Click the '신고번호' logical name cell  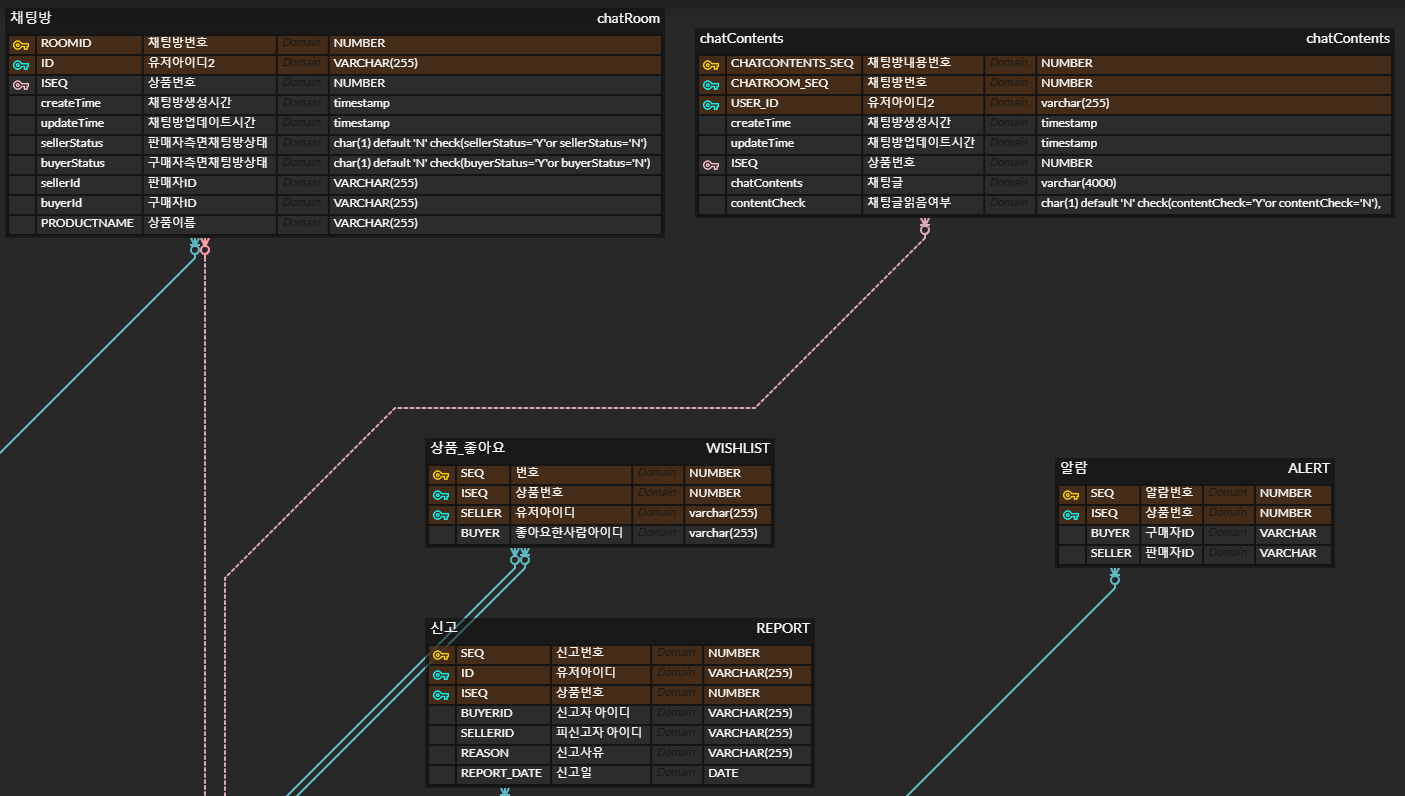(600, 654)
